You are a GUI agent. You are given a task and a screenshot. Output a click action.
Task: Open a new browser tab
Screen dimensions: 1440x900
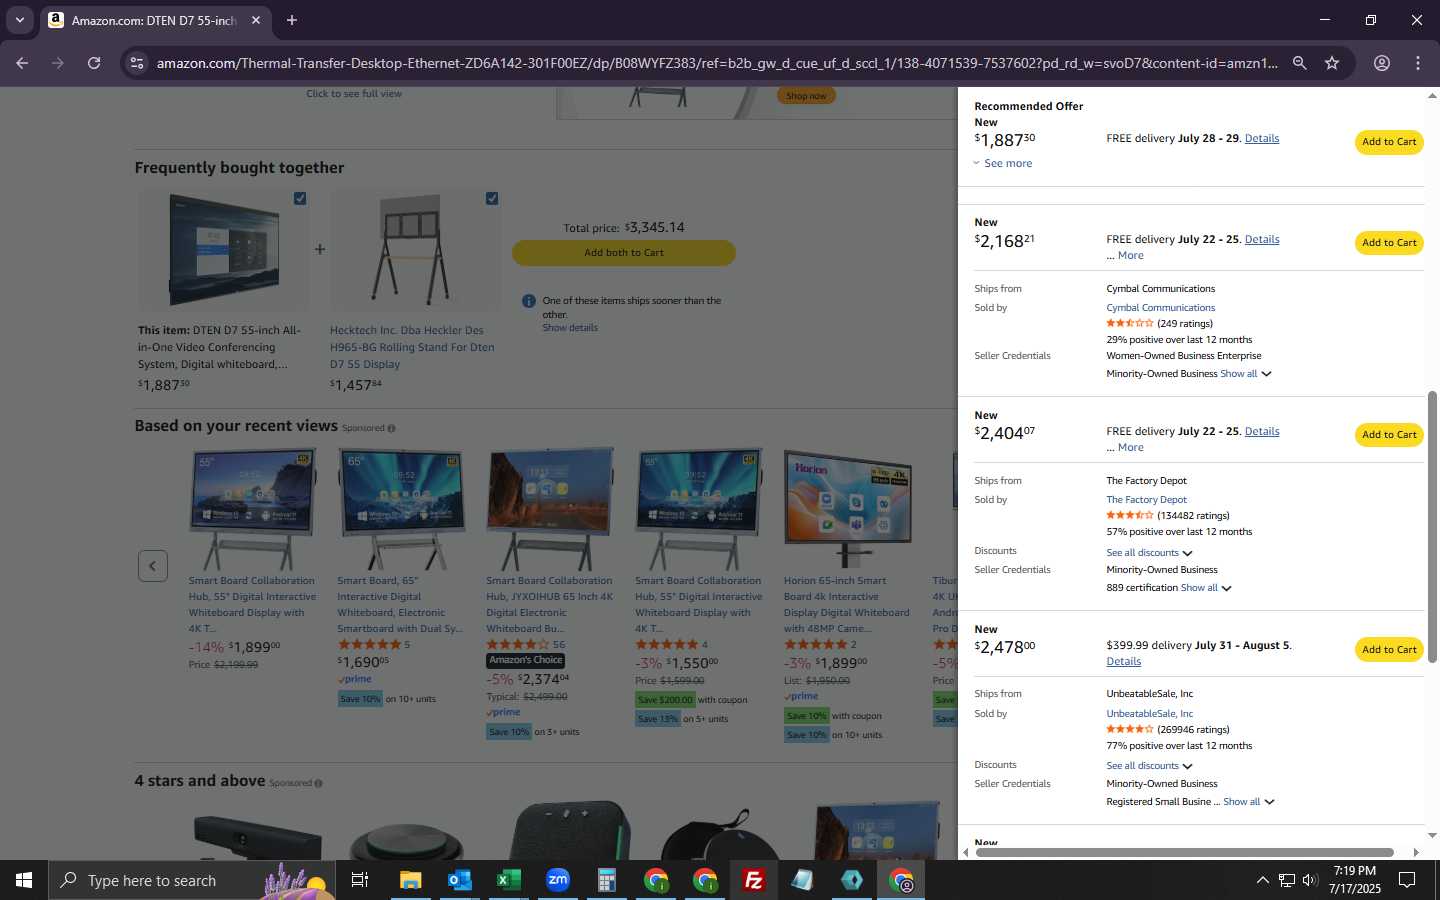pyautogui.click(x=292, y=20)
